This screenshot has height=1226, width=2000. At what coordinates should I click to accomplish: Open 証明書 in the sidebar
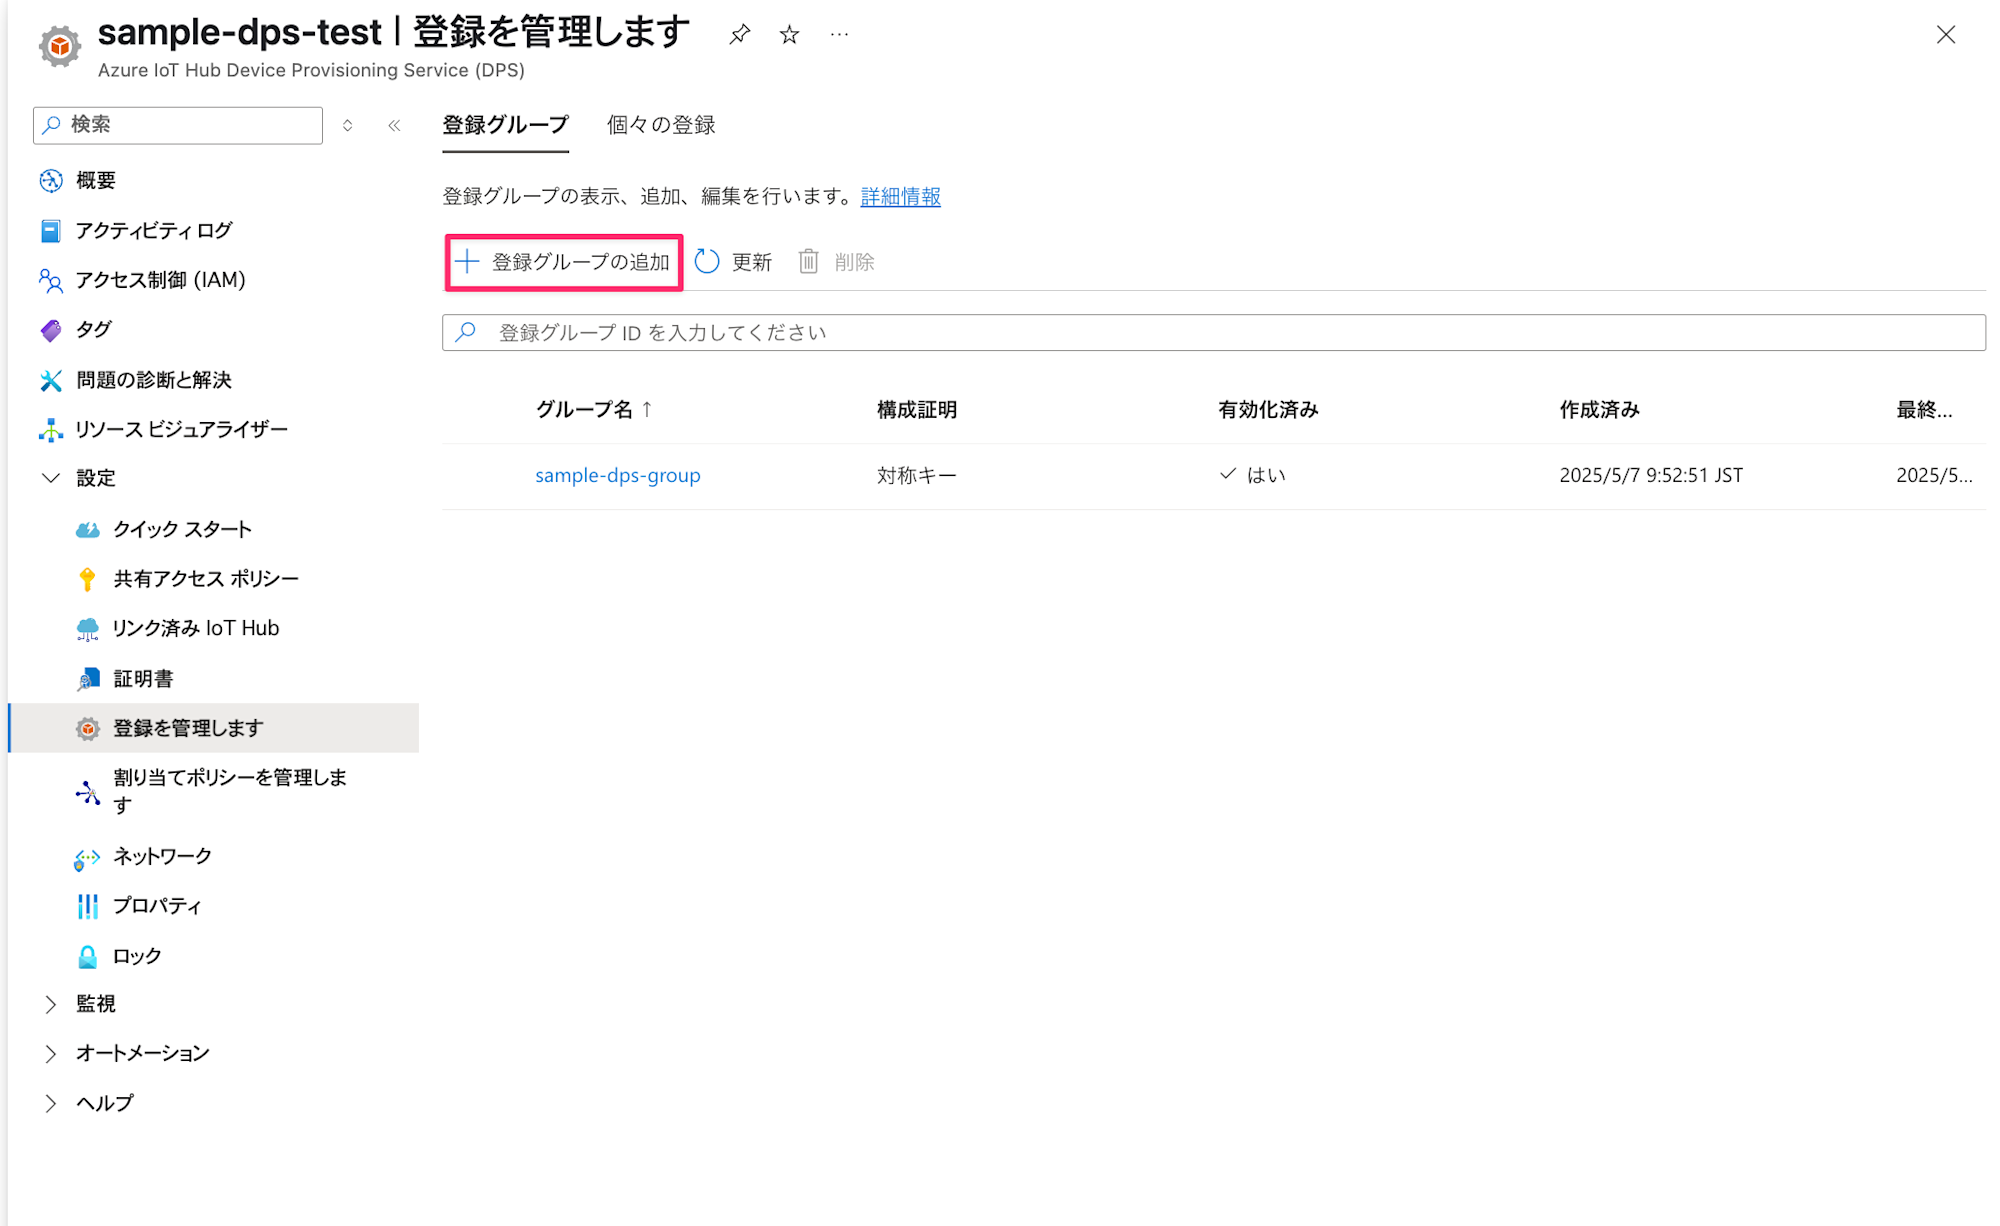143,679
